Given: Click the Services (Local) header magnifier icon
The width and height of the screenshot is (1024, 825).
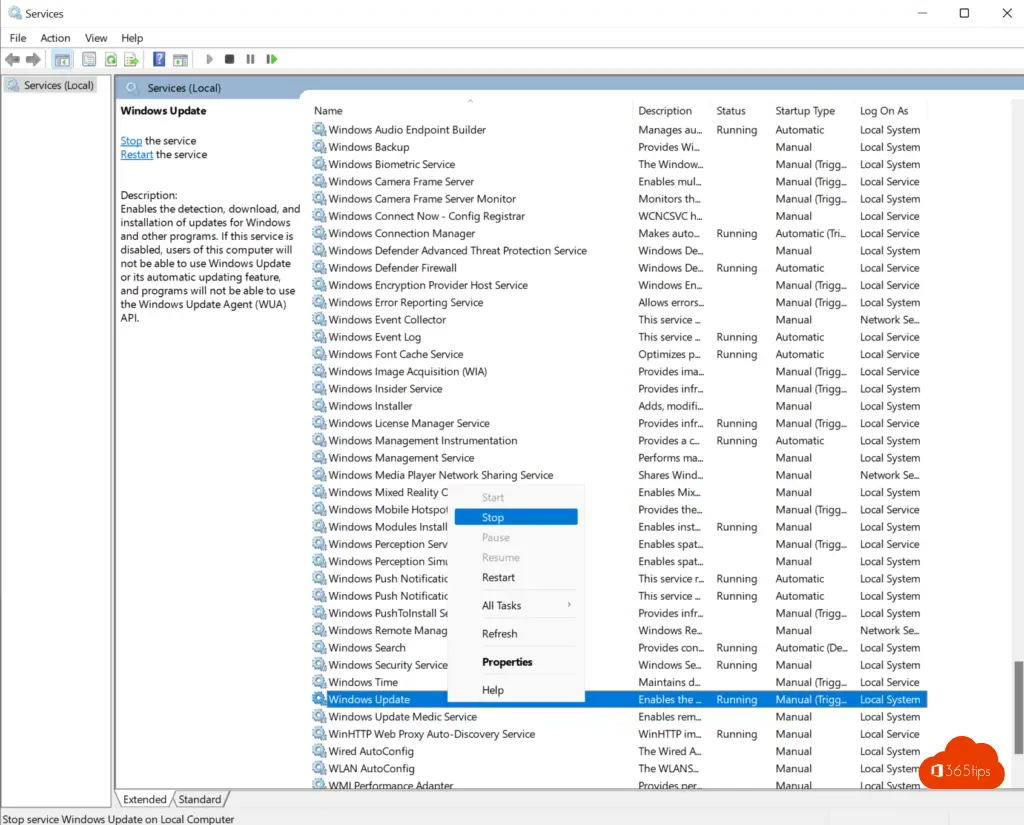Looking at the screenshot, I should (x=131, y=88).
